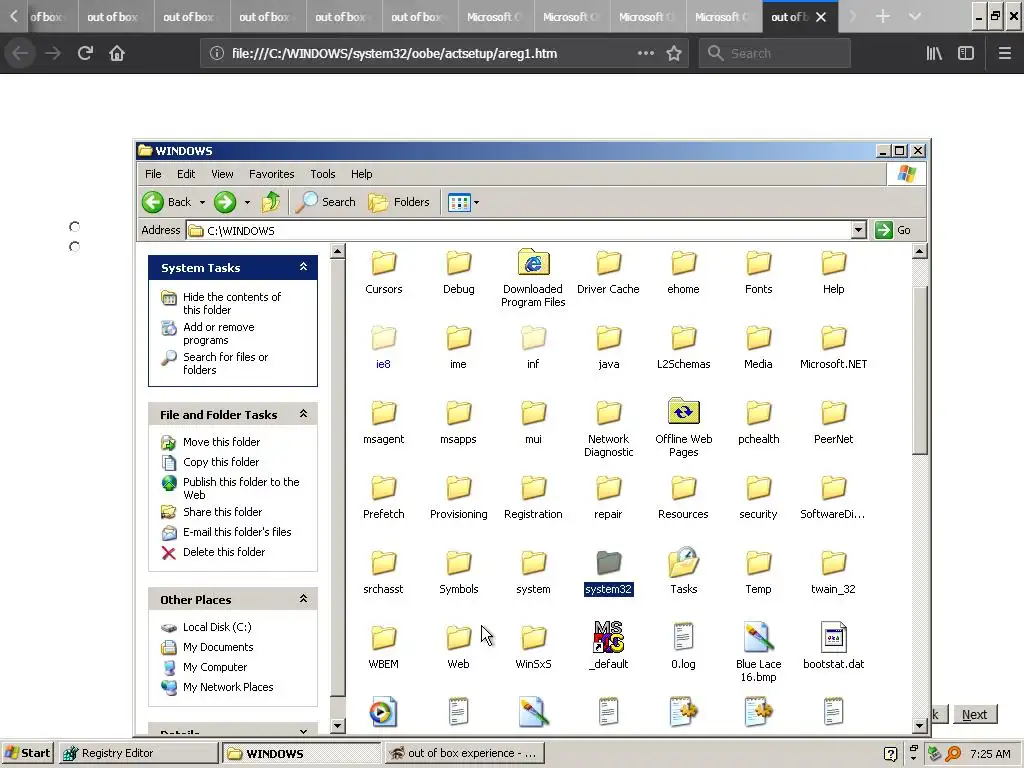Screen dimensions: 1024x768
Task: Select the Network Diagnostic folder
Action: coord(608,428)
